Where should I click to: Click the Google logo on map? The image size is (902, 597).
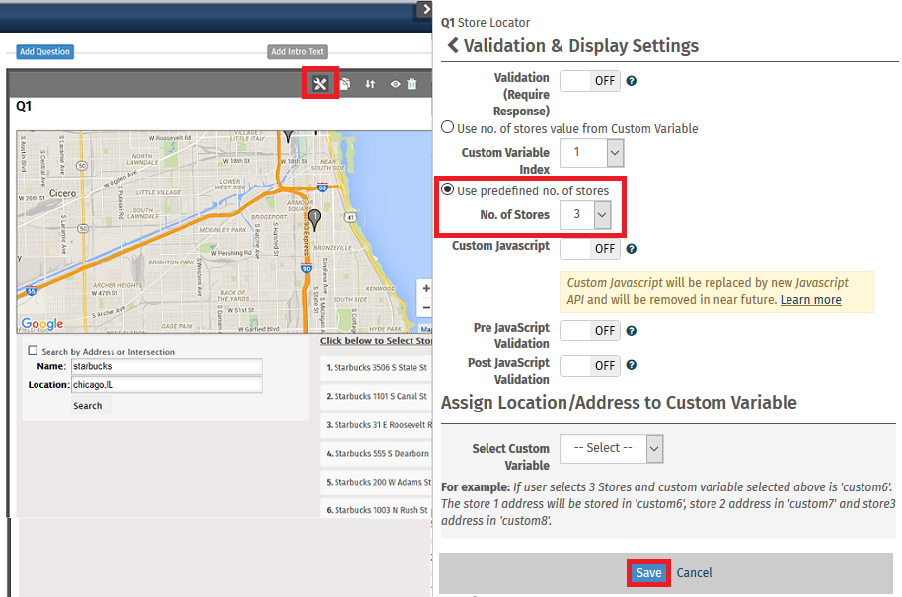42,324
